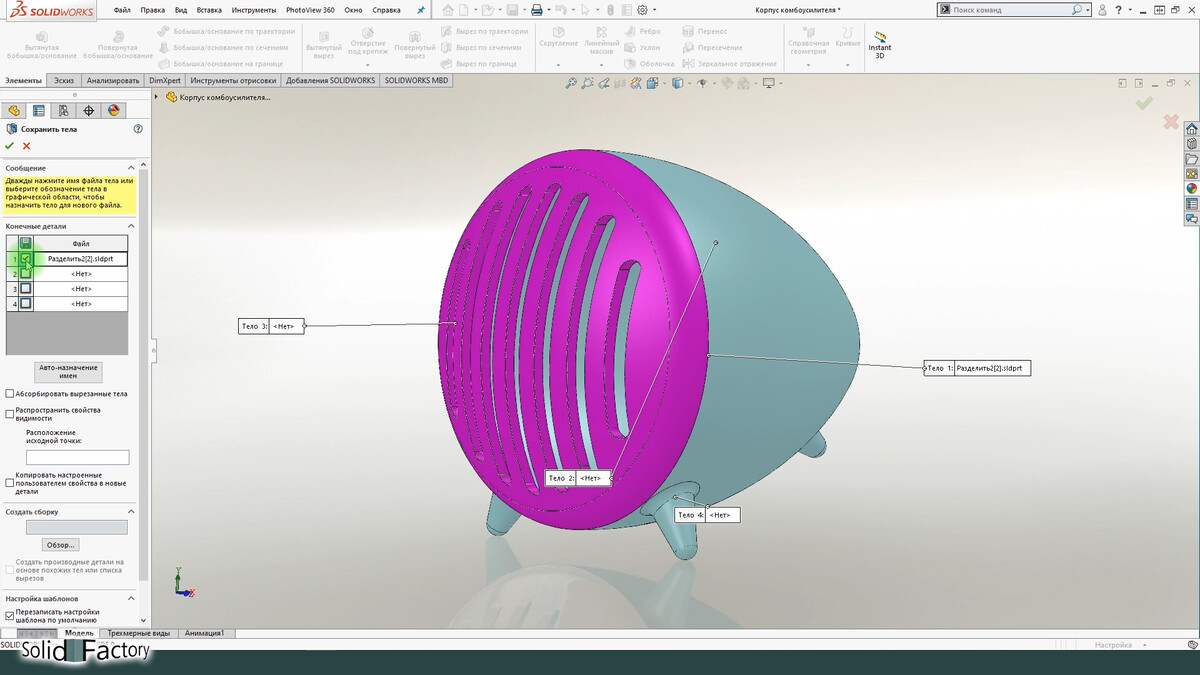Open the DisplayManager color ball tab
Screen dimensions: 1200x675
click(x=113, y=111)
